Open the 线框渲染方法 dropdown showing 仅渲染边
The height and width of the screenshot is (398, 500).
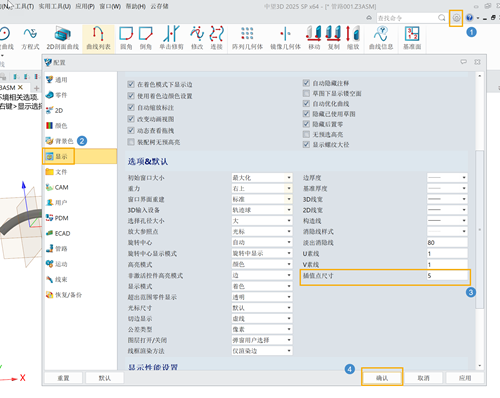click(262, 351)
